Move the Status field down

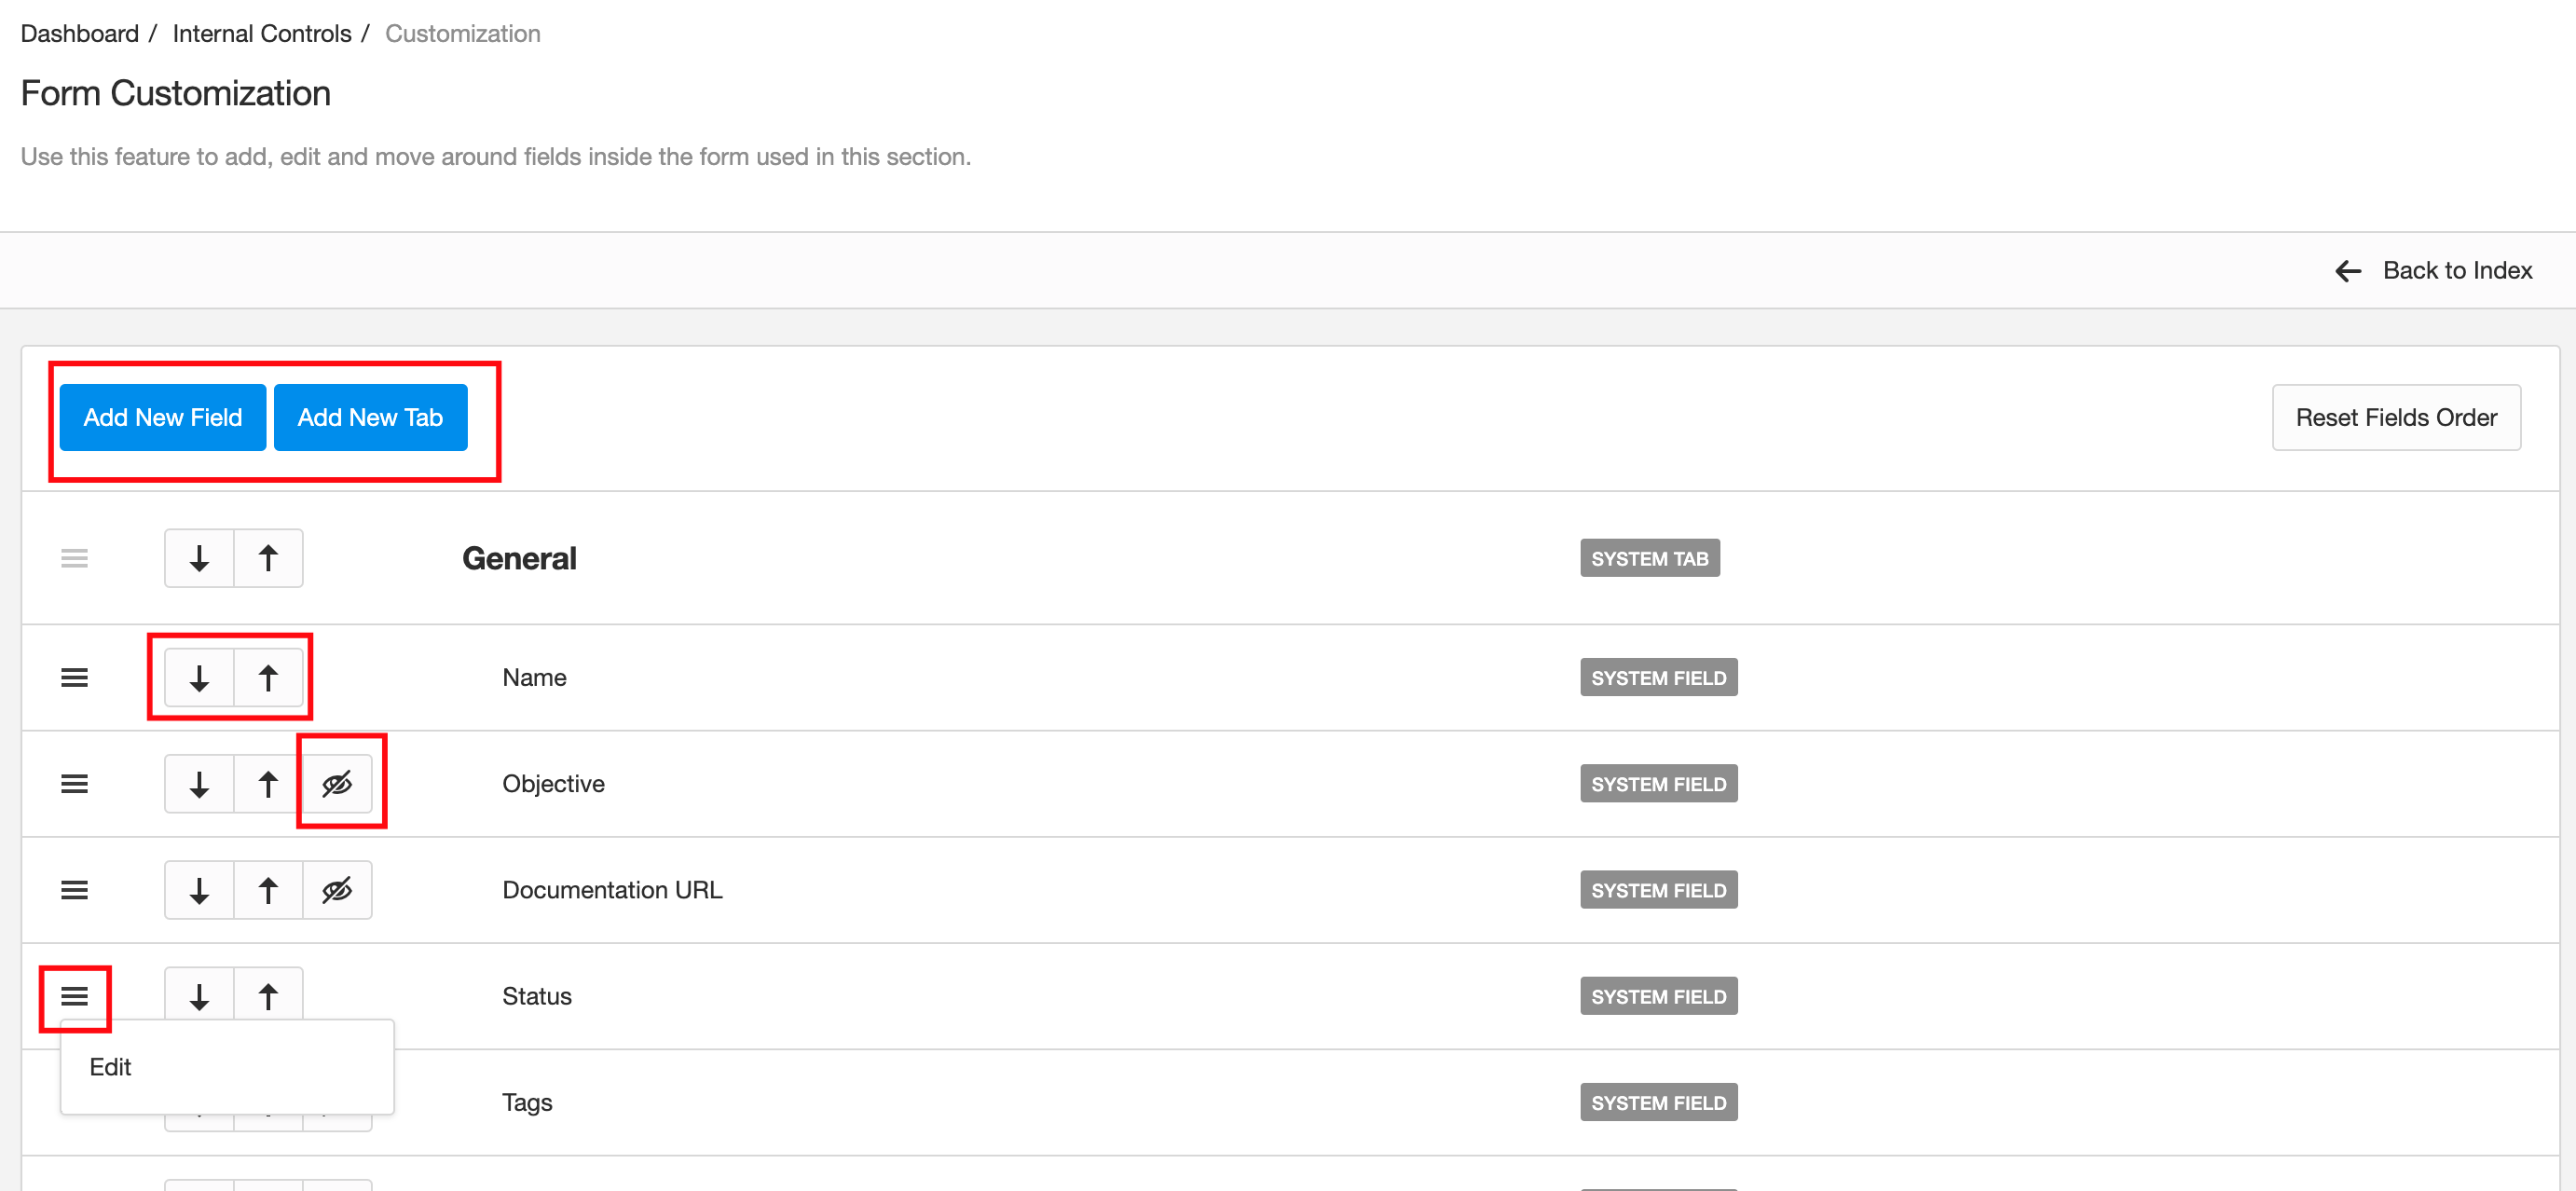[x=199, y=996]
